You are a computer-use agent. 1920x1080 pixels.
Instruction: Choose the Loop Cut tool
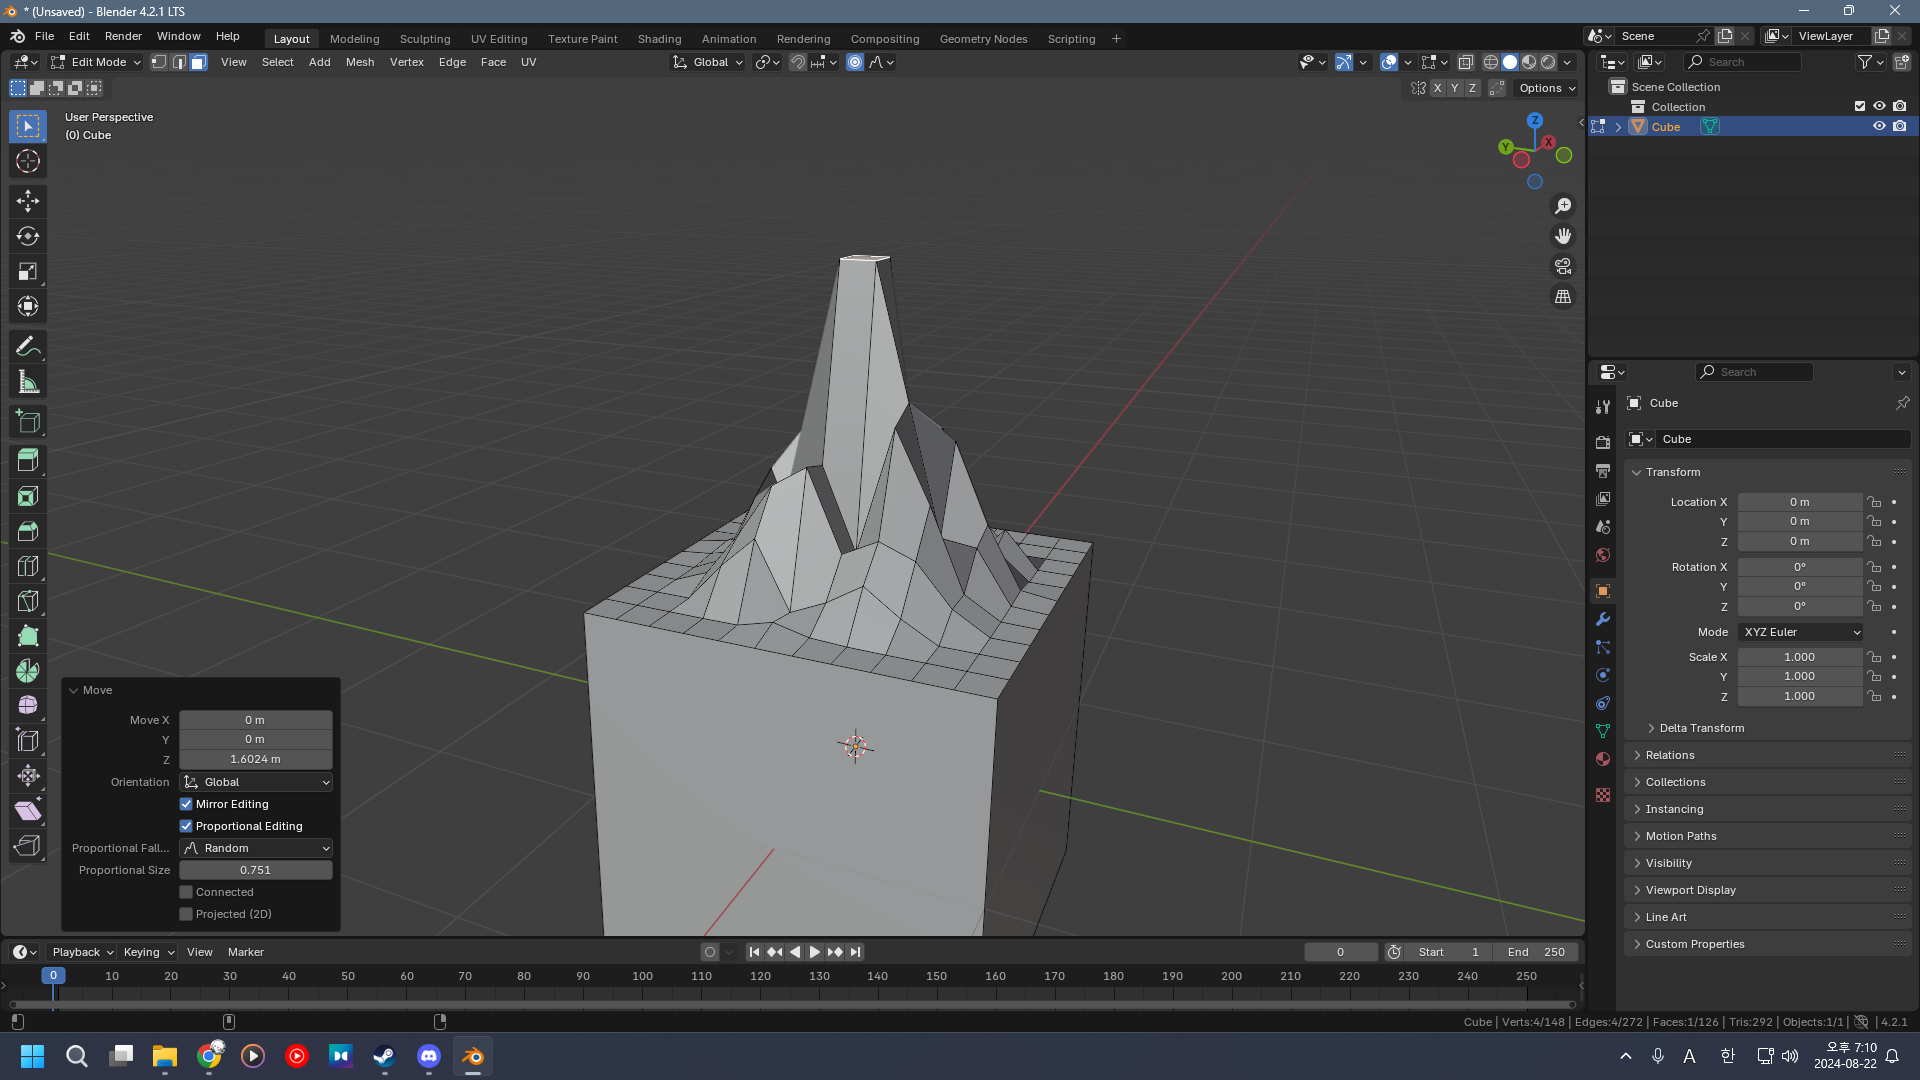tap(28, 566)
